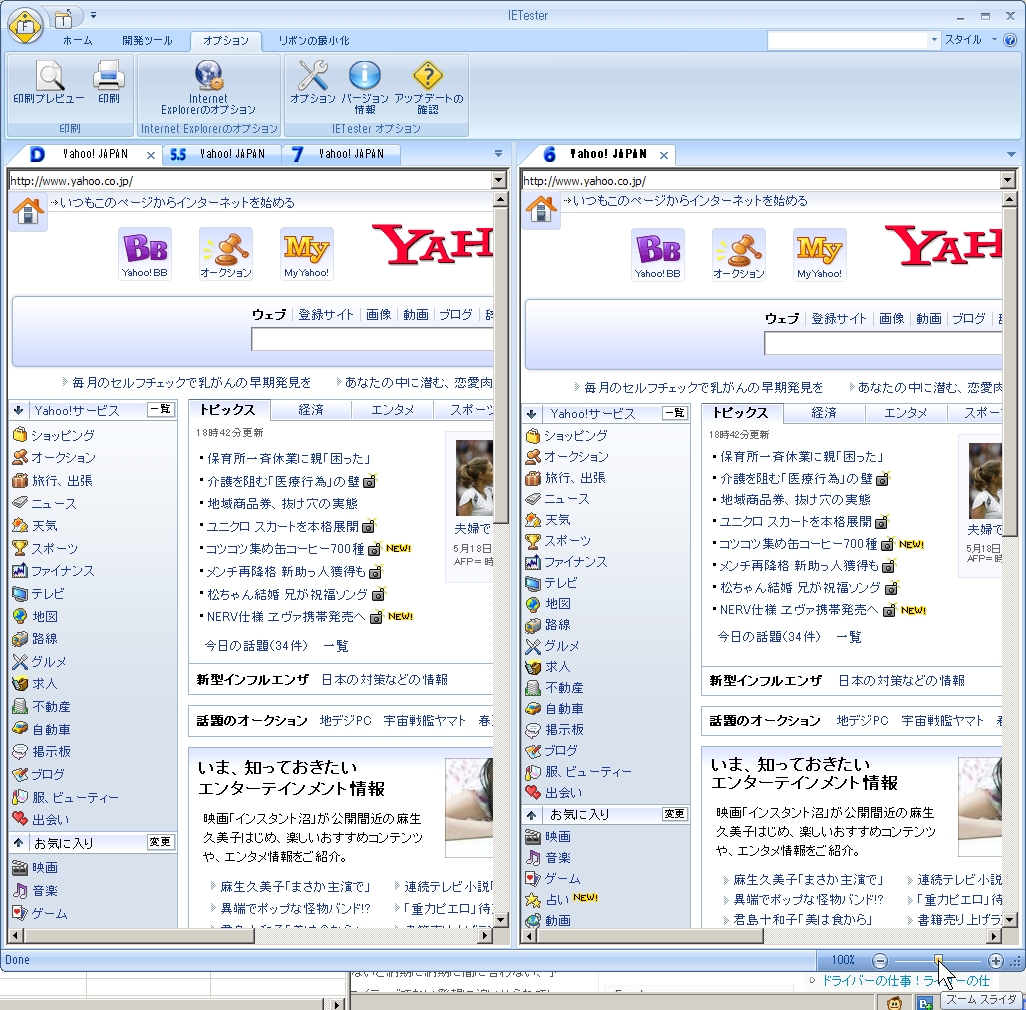
Task: Click 変更 button beside お気に入り, left pane
Action: point(160,843)
